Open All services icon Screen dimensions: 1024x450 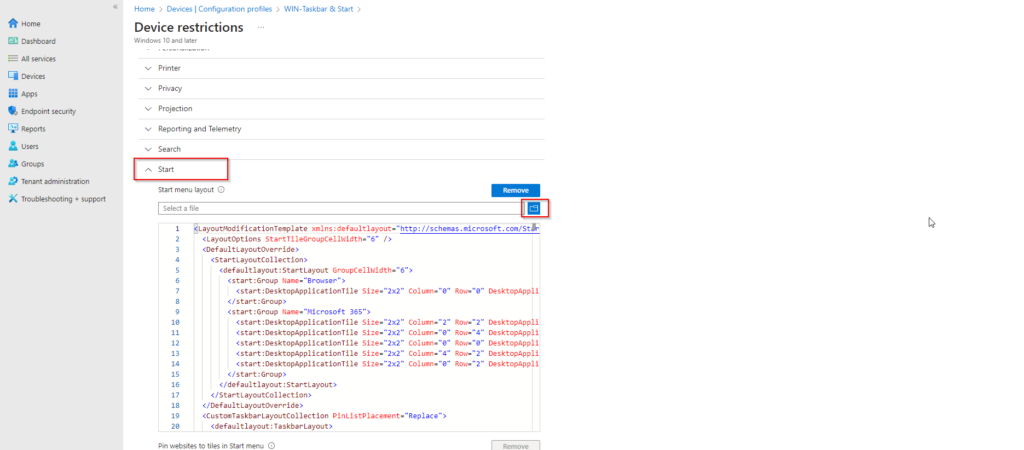(13, 59)
